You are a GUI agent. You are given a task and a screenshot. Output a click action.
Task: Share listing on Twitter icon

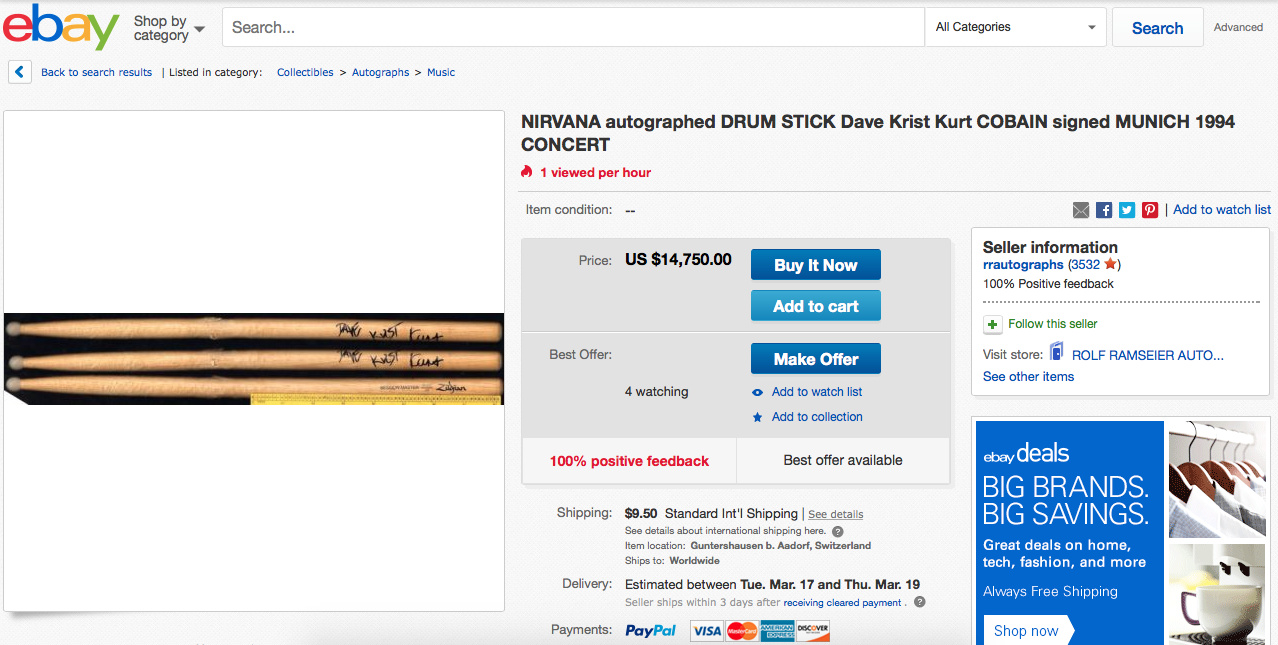pyautogui.click(x=1127, y=210)
